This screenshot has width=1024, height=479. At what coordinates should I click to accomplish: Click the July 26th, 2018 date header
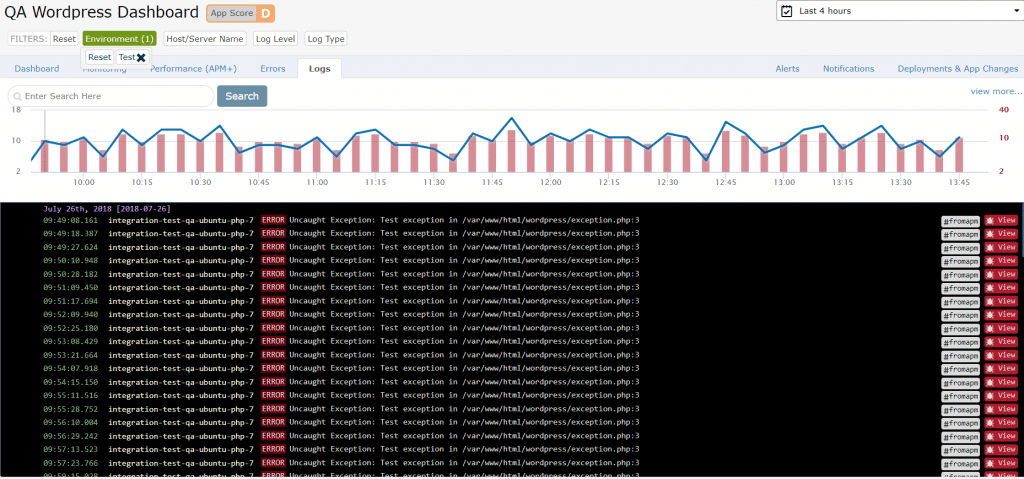click(107, 209)
